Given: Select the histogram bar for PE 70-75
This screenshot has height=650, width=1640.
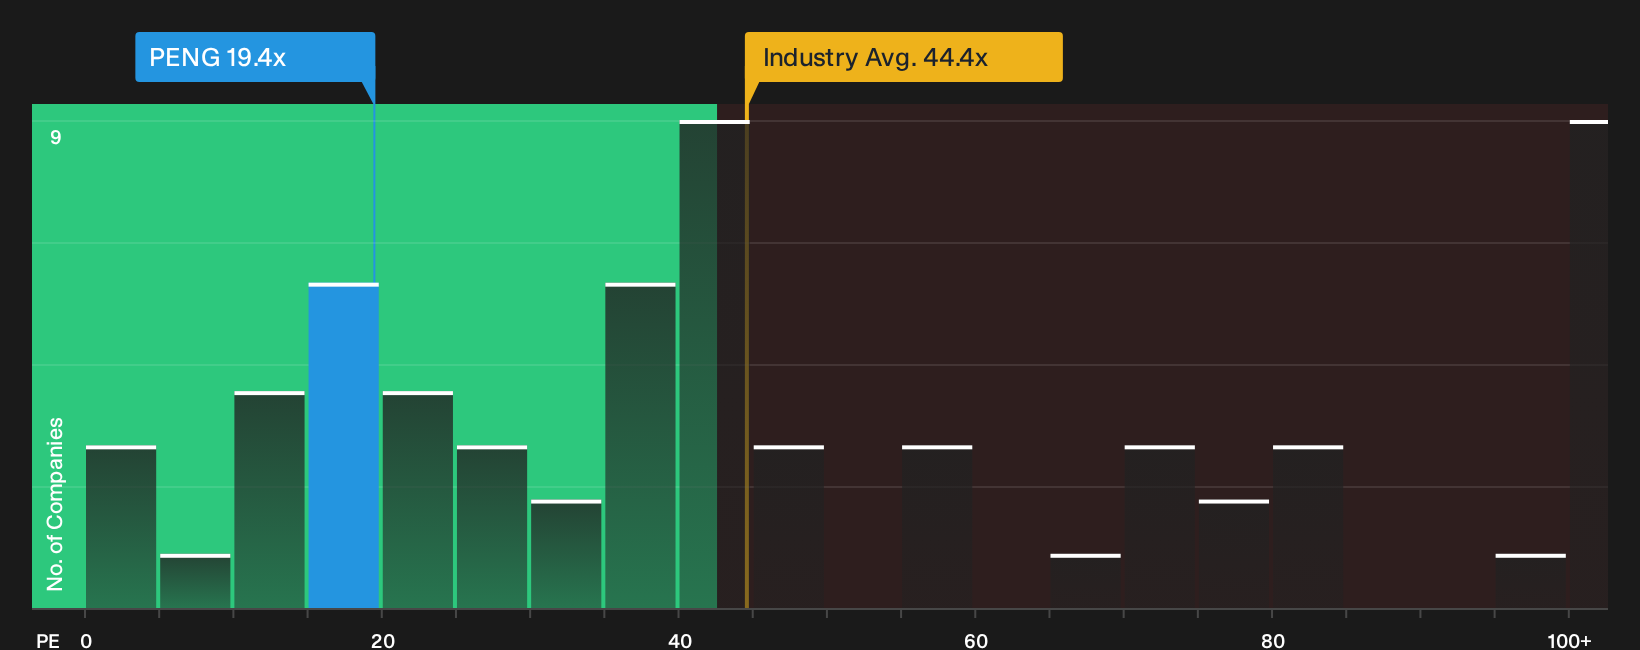Looking at the screenshot, I should (1160, 527).
